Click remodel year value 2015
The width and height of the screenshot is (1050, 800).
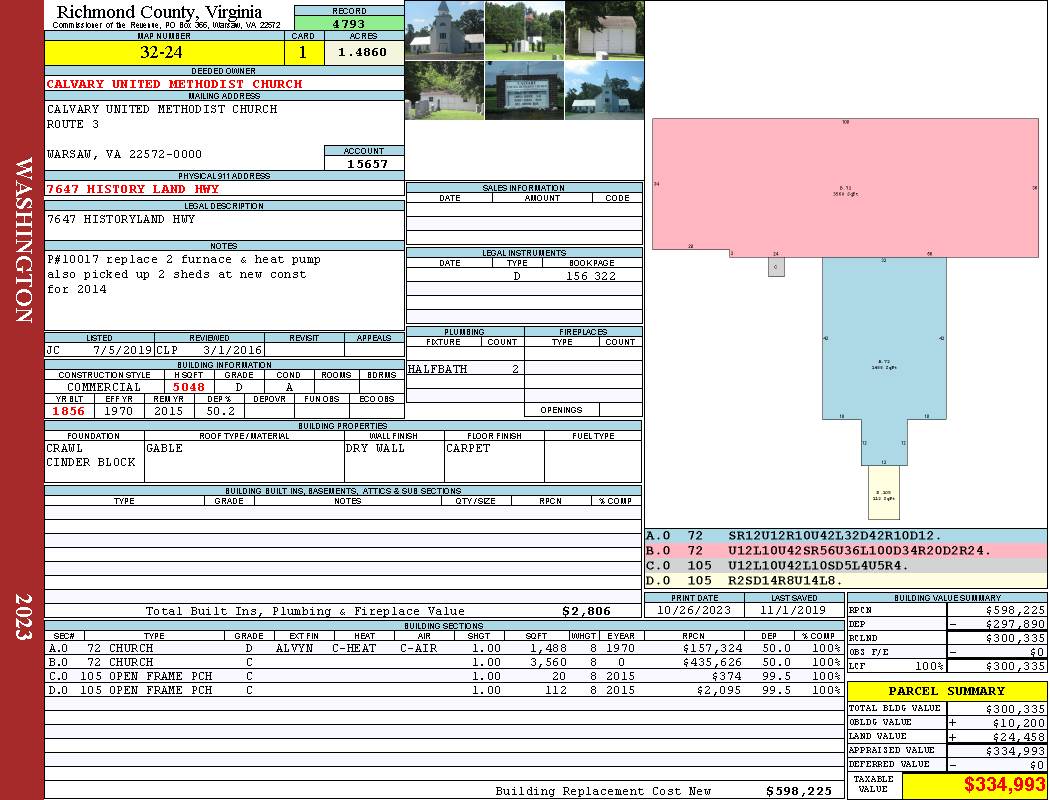(168, 411)
